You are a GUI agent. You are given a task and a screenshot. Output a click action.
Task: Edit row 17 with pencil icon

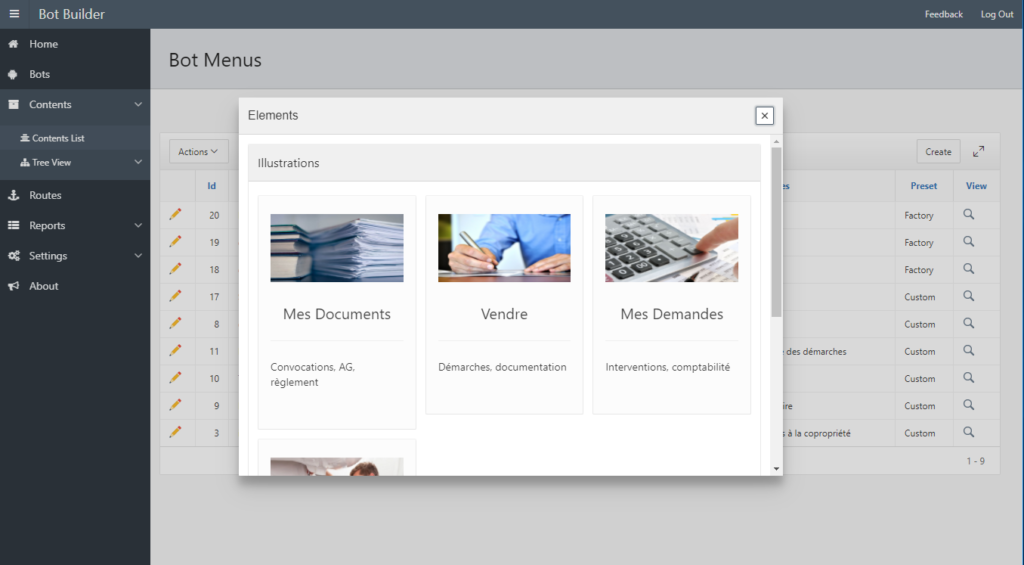point(175,296)
